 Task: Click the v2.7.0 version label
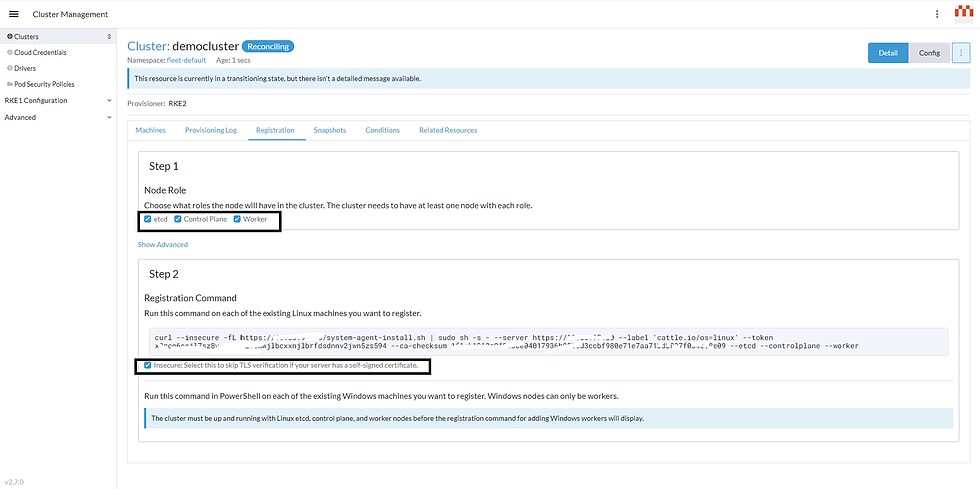14,482
